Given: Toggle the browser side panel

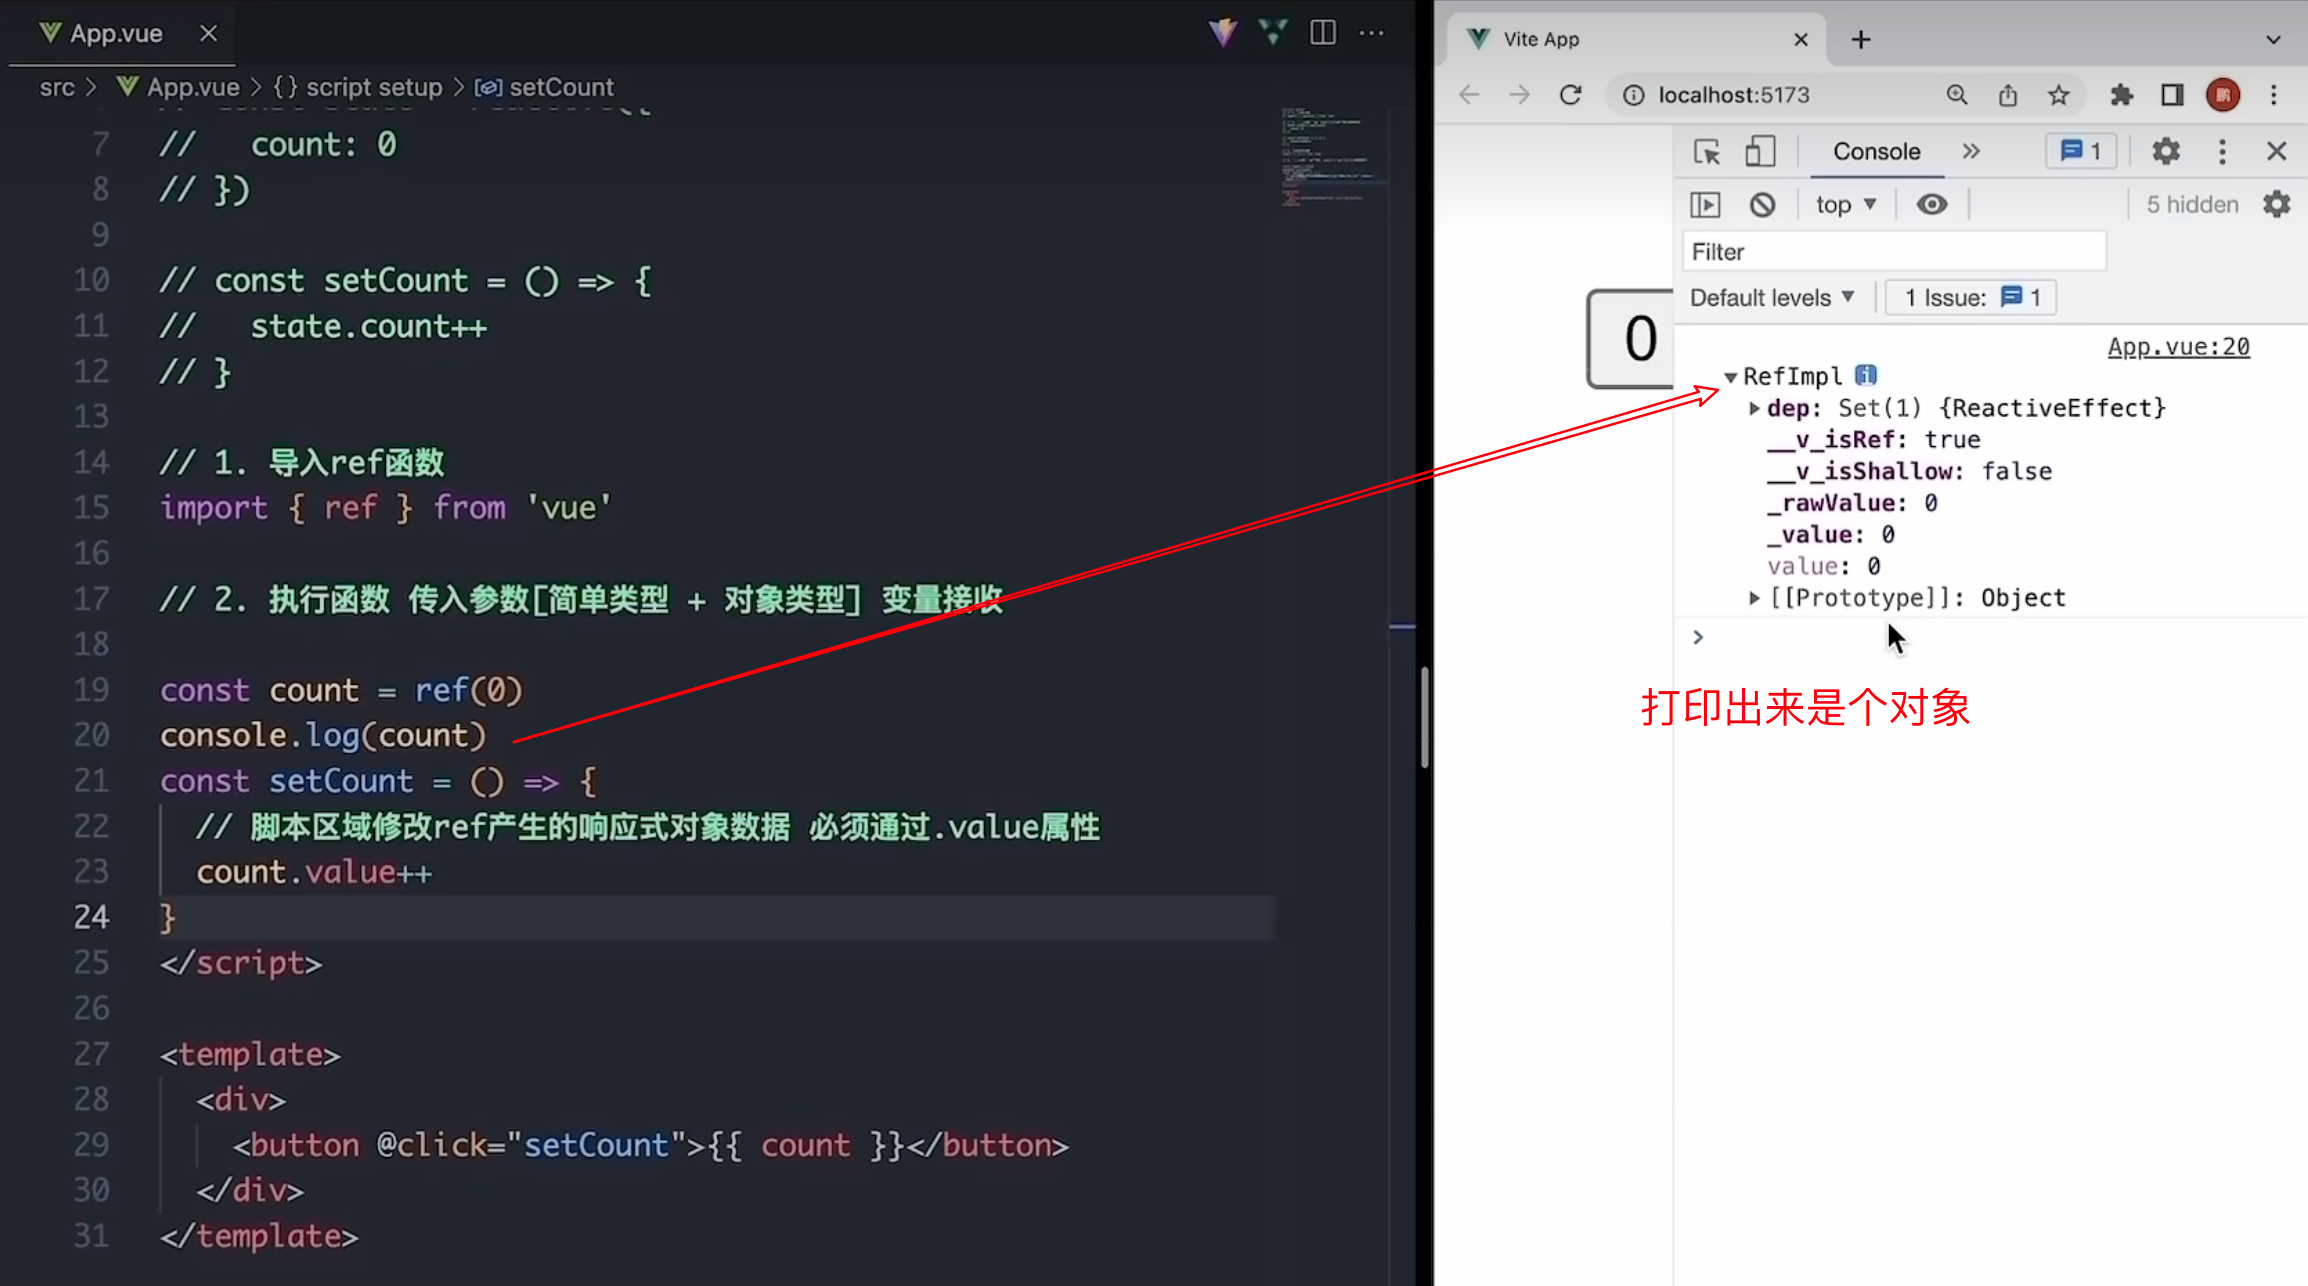Looking at the screenshot, I should click(x=2172, y=95).
